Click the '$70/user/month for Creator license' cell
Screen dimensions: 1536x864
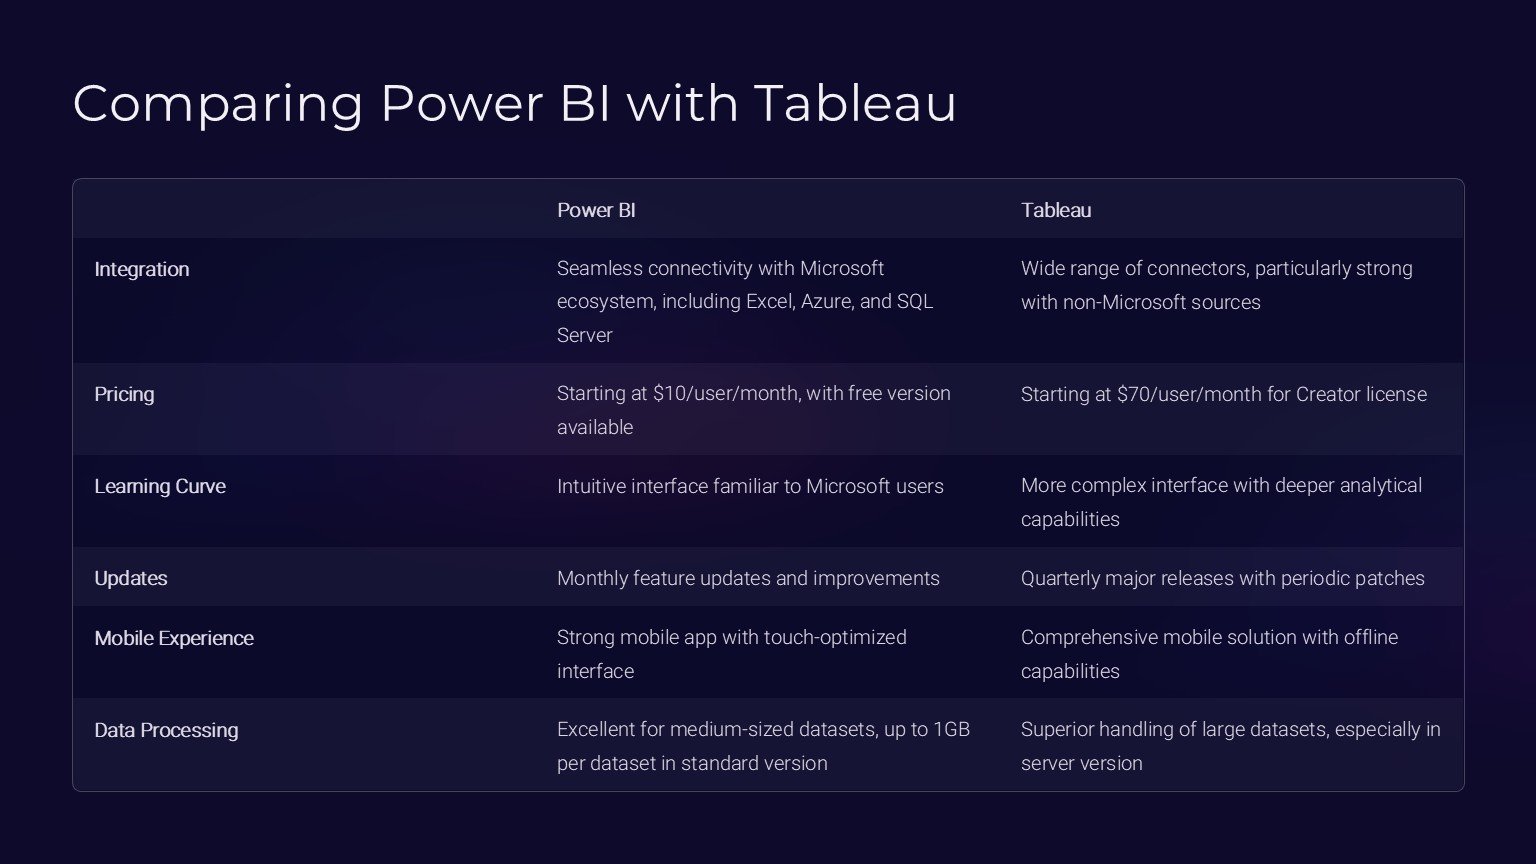point(1223,394)
